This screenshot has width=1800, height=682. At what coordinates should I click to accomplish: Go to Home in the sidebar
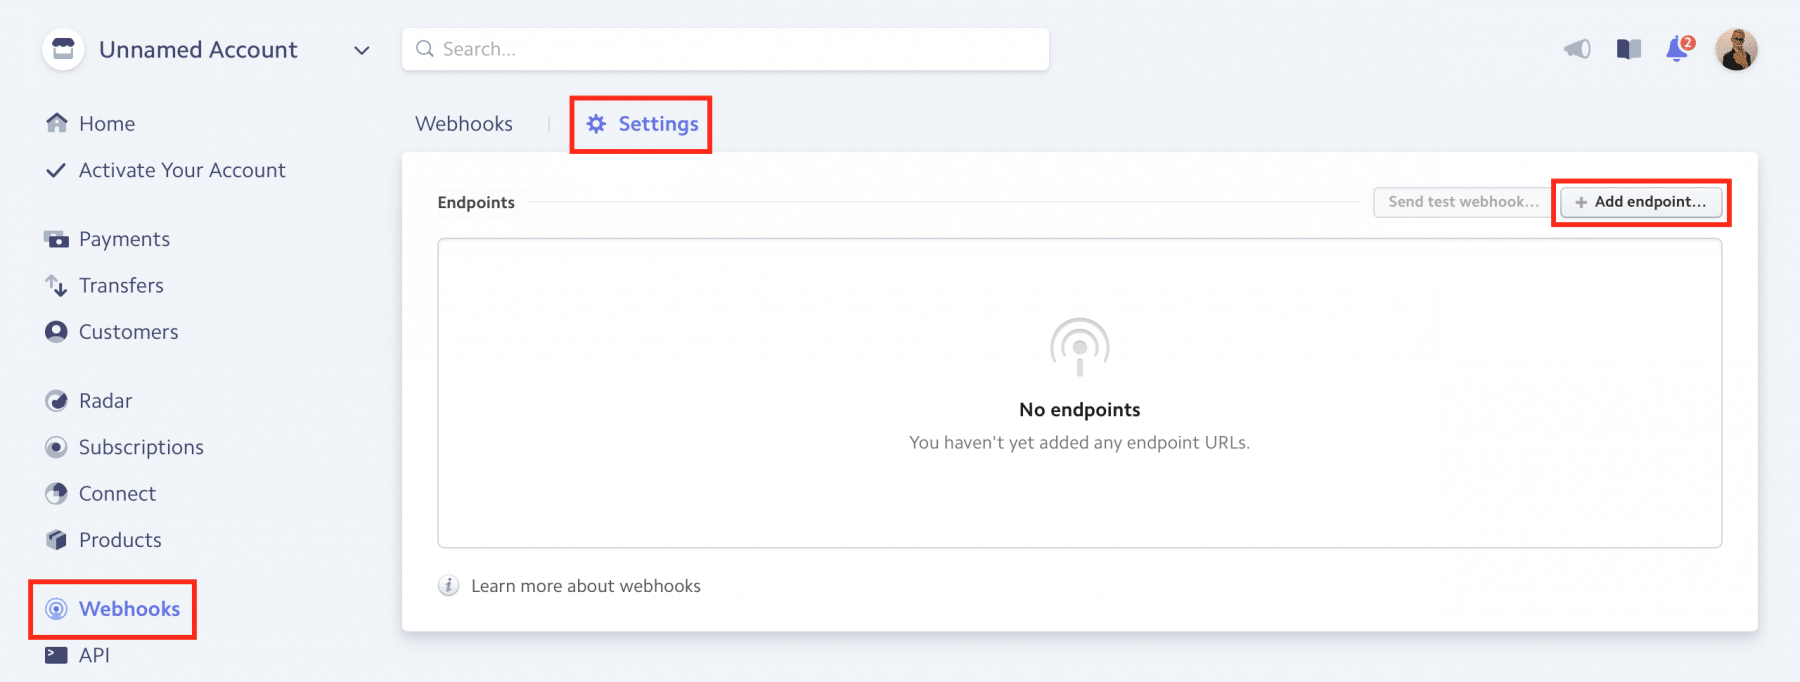pos(106,124)
